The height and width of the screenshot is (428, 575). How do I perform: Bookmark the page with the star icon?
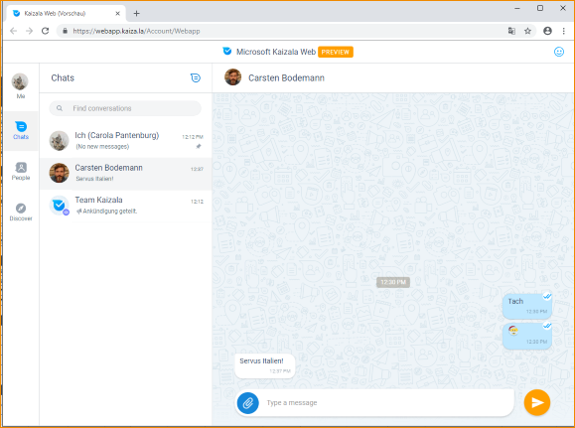(x=527, y=31)
